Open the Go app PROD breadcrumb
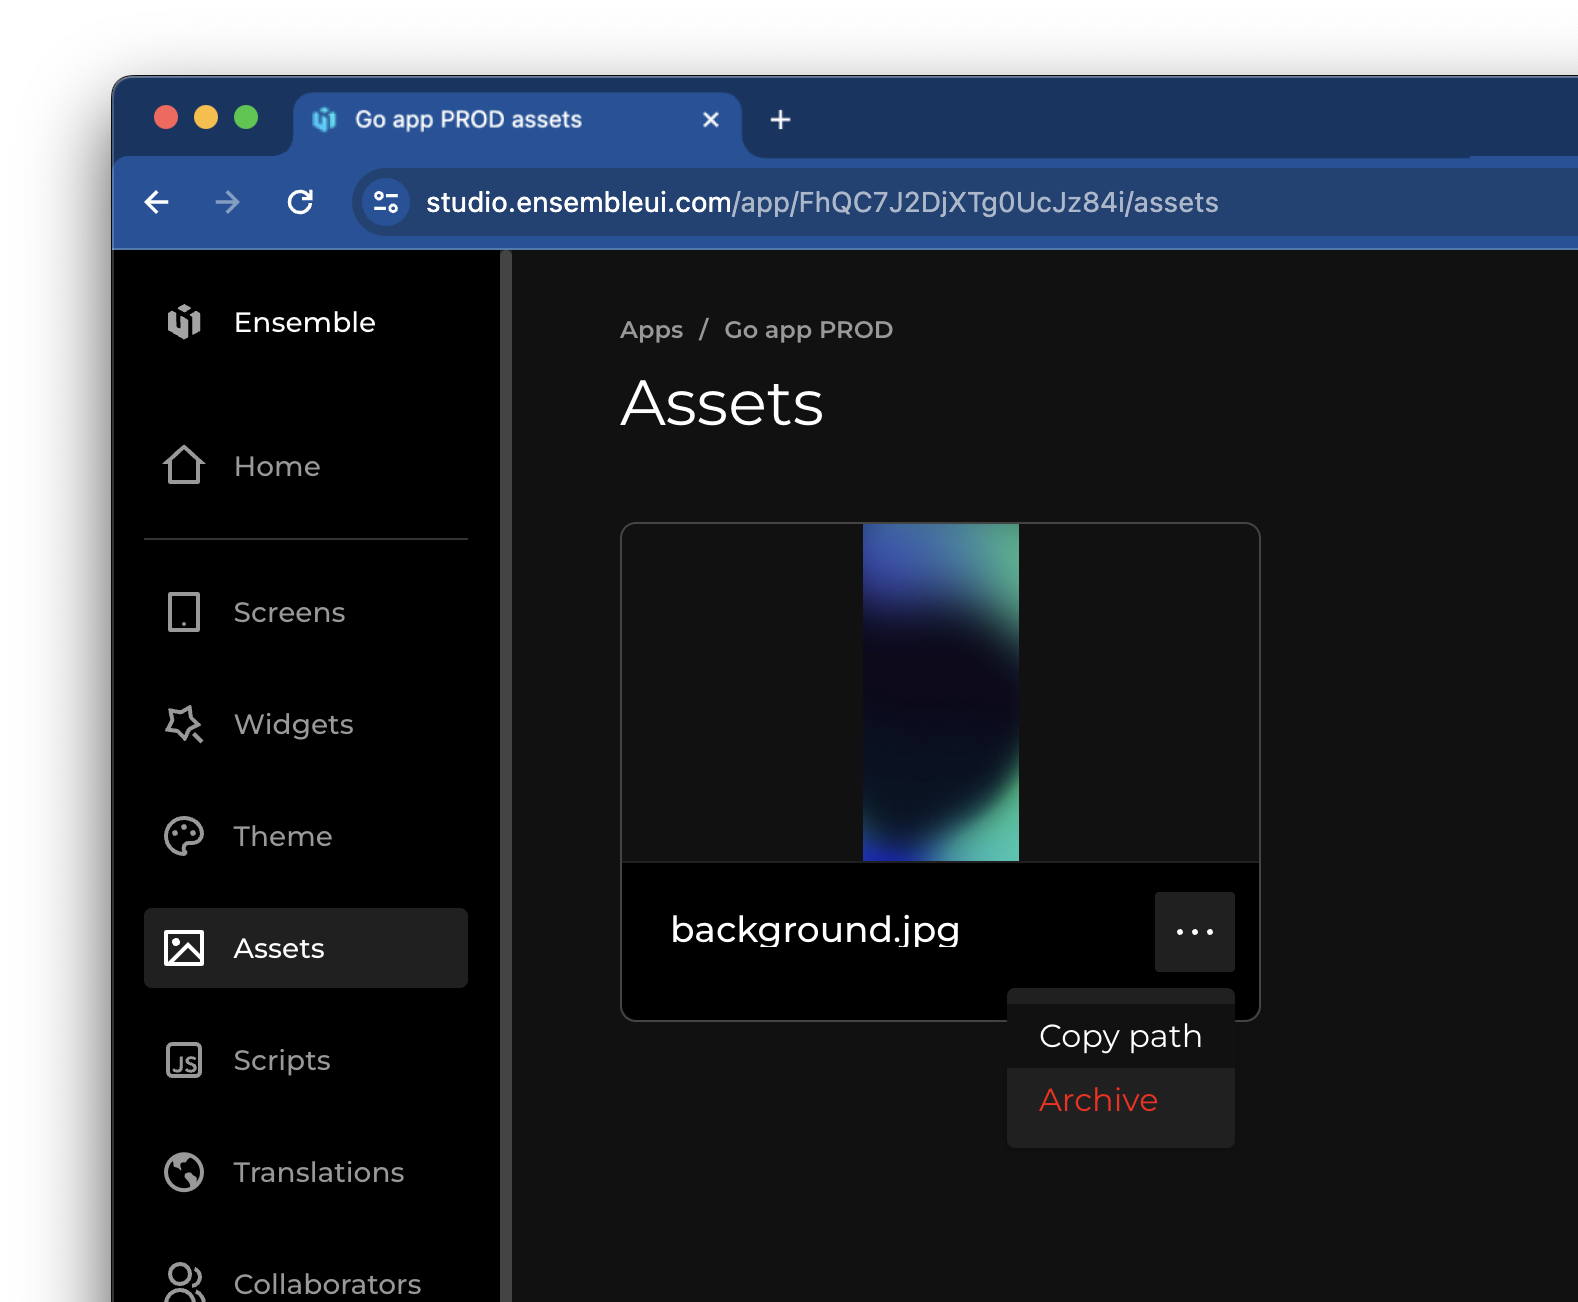 tap(808, 330)
